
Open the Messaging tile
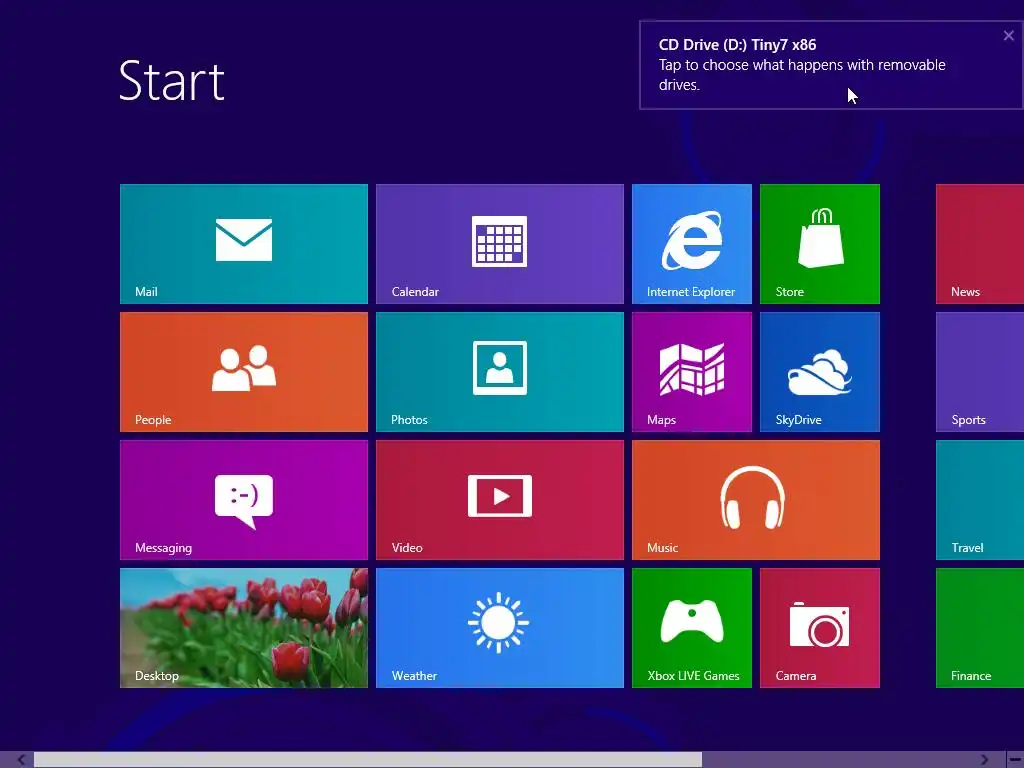click(x=244, y=500)
